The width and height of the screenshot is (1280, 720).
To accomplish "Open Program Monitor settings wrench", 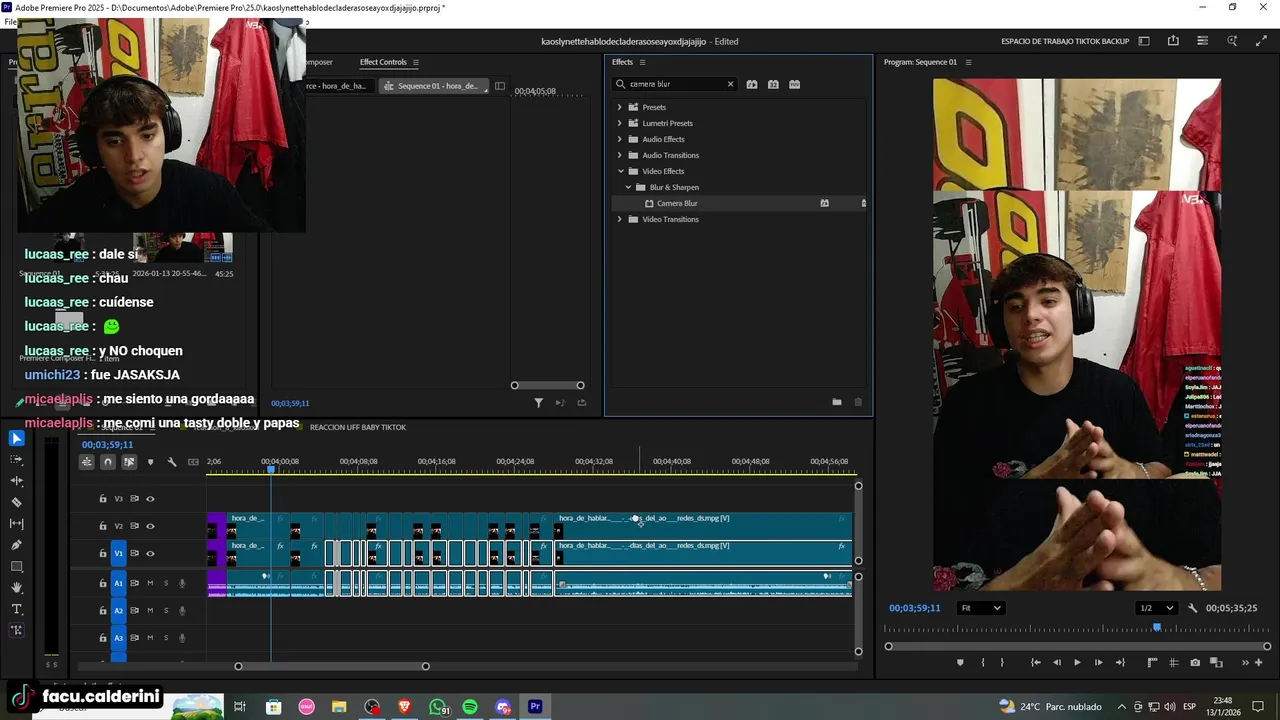I will pos(1192,608).
